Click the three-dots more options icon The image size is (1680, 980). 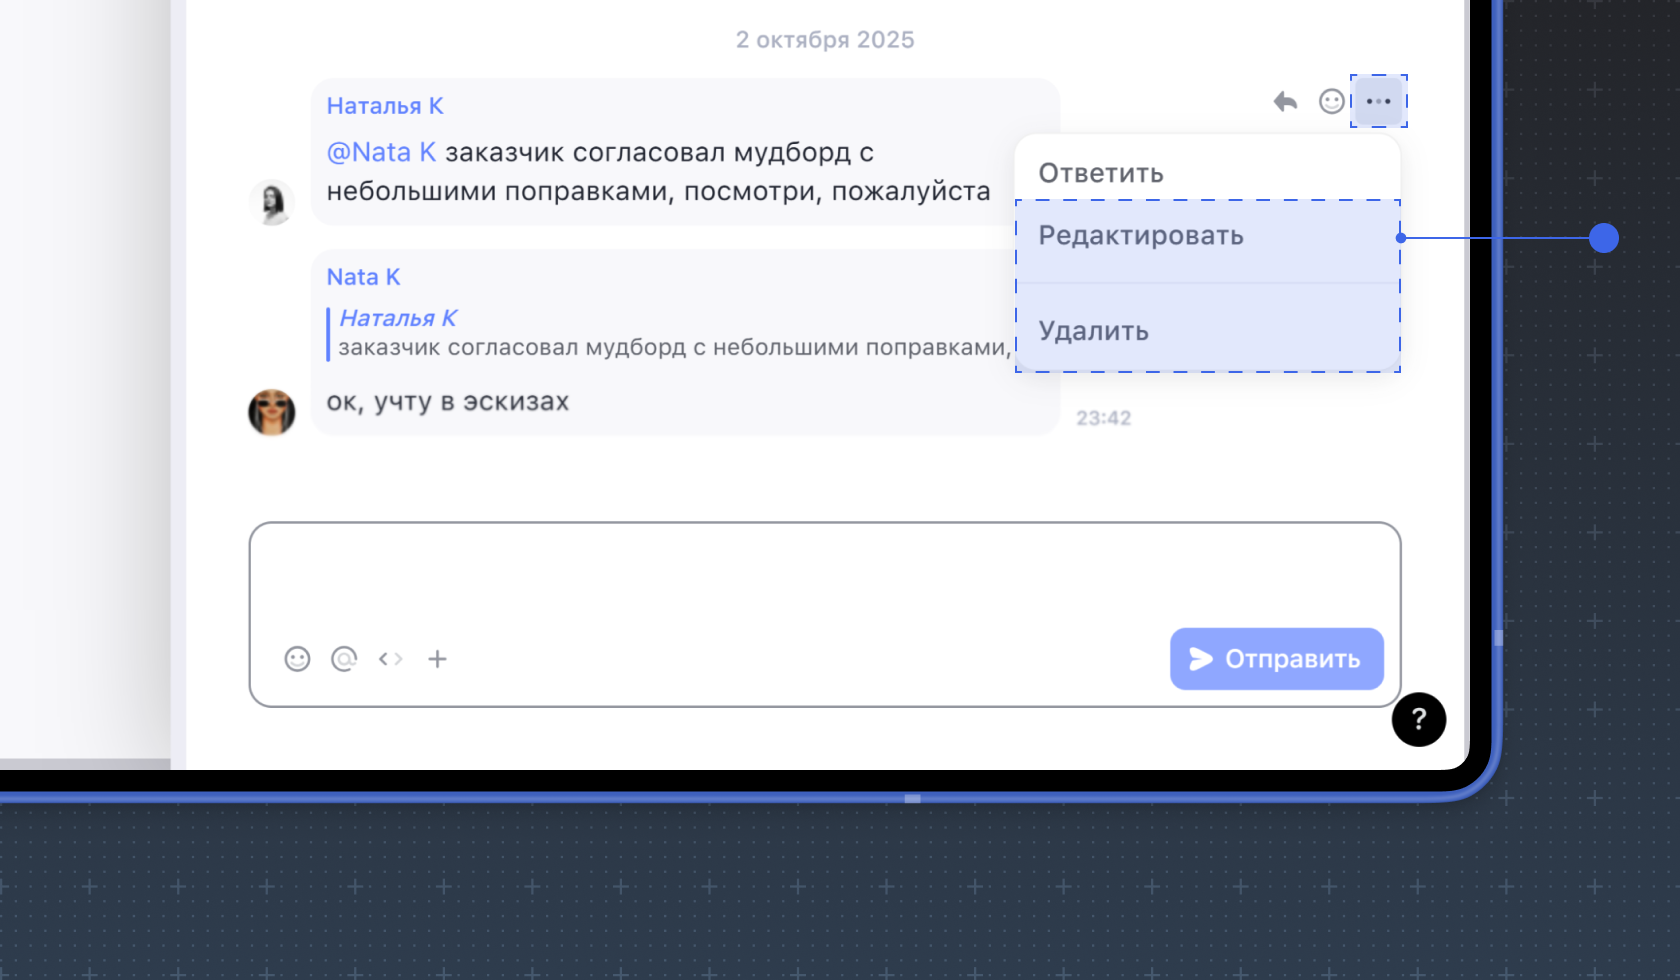[1378, 101]
